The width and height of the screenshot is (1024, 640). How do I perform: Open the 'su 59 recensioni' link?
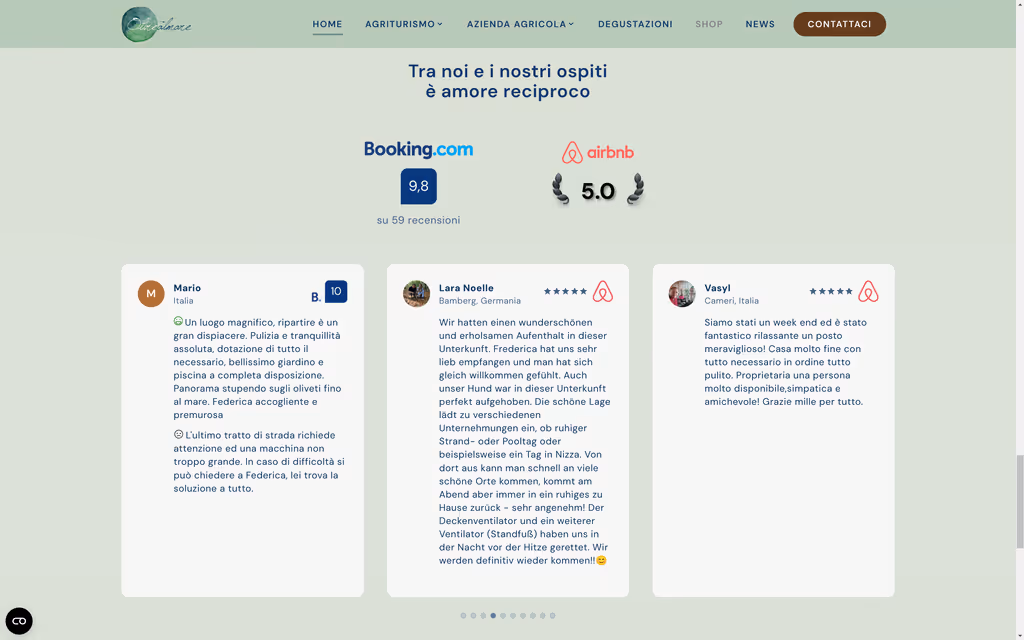418,220
